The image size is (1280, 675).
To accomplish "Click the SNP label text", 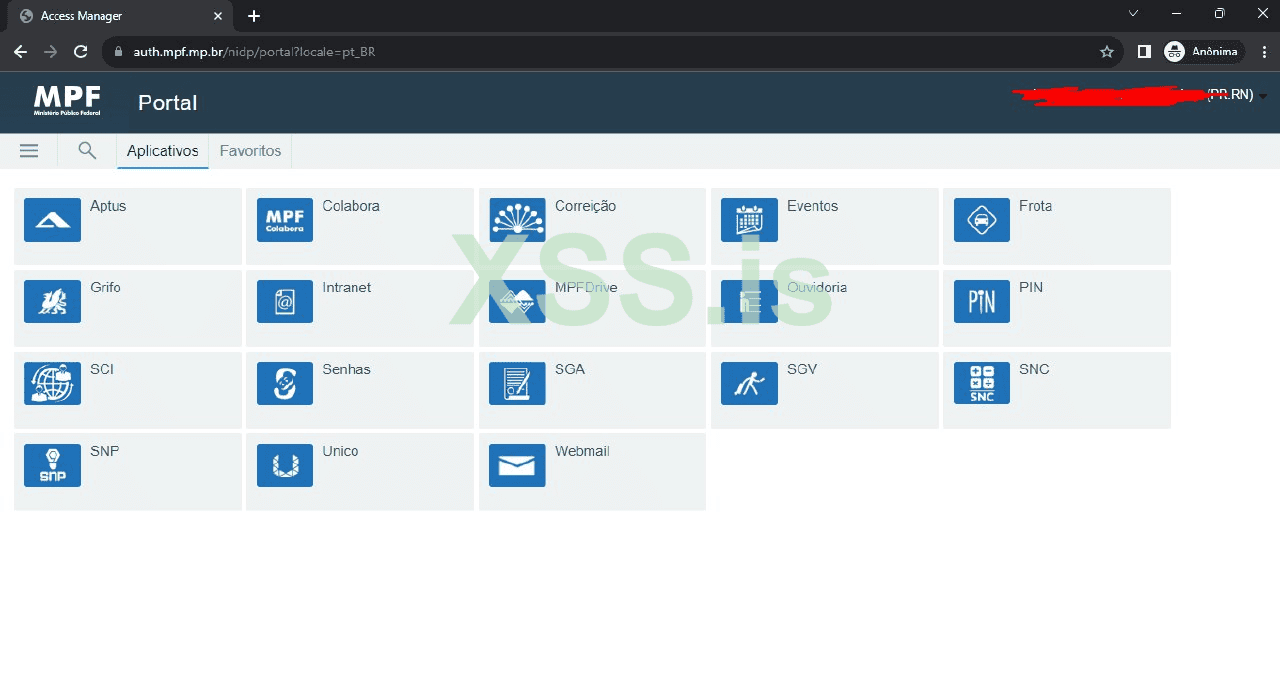I will [104, 451].
